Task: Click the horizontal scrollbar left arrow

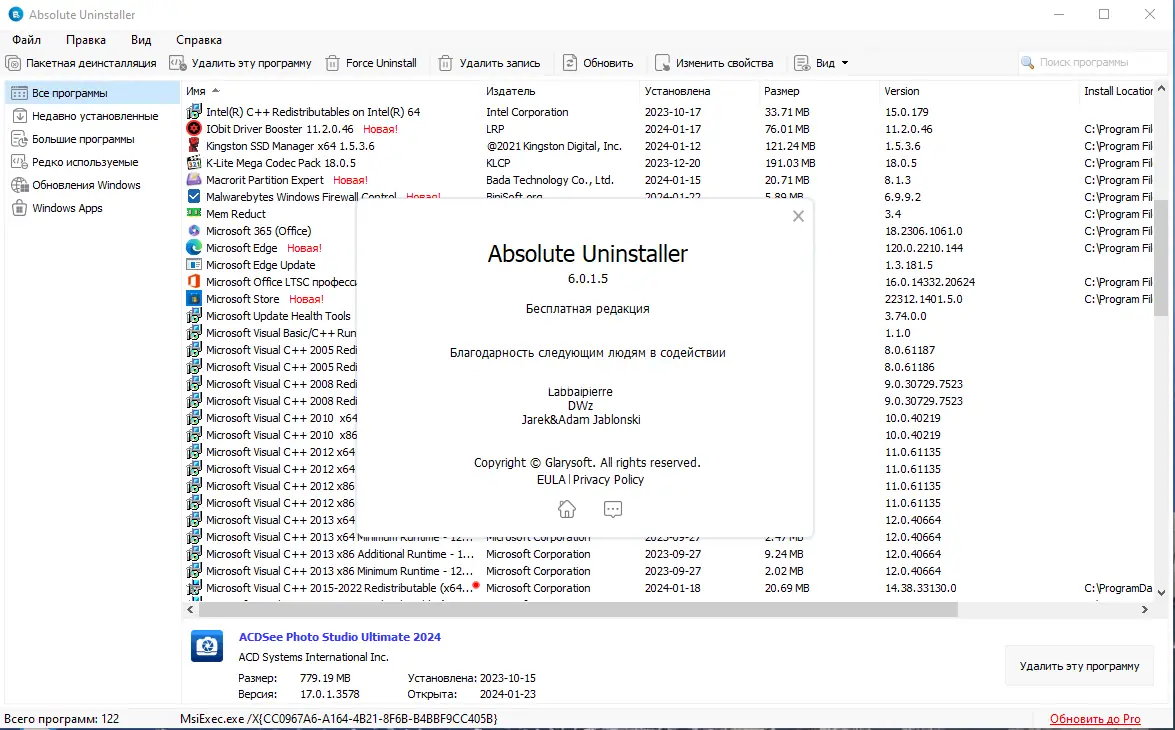Action: [x=190, y=609]
